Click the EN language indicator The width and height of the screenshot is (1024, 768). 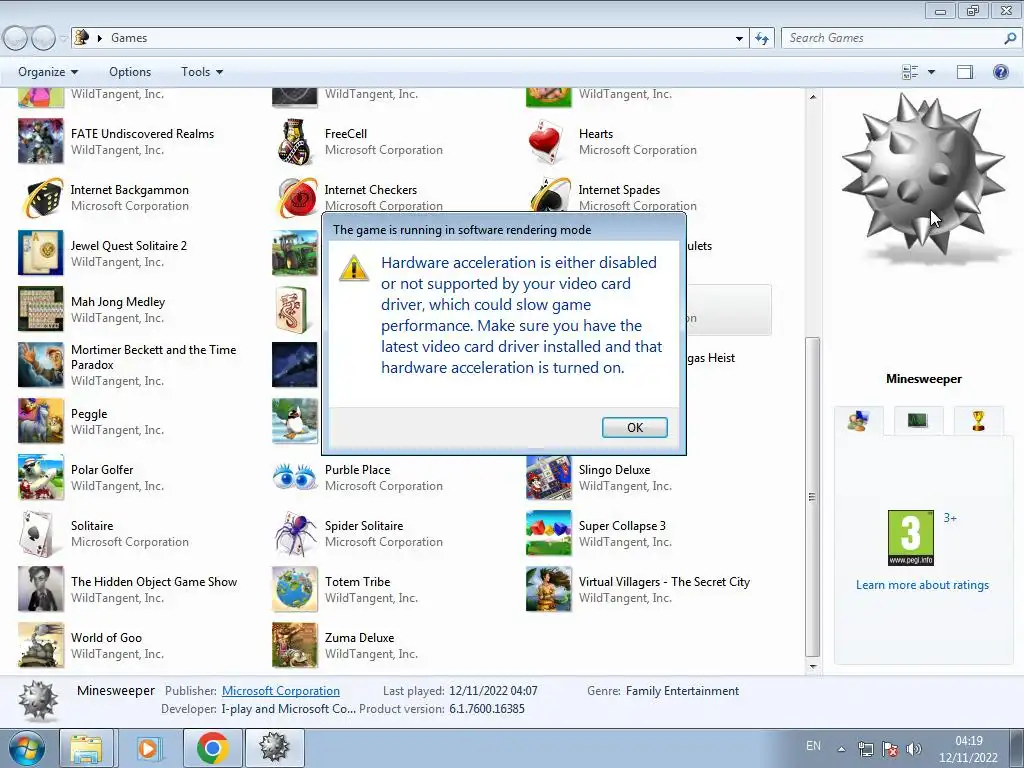click(x=813, y=746)
